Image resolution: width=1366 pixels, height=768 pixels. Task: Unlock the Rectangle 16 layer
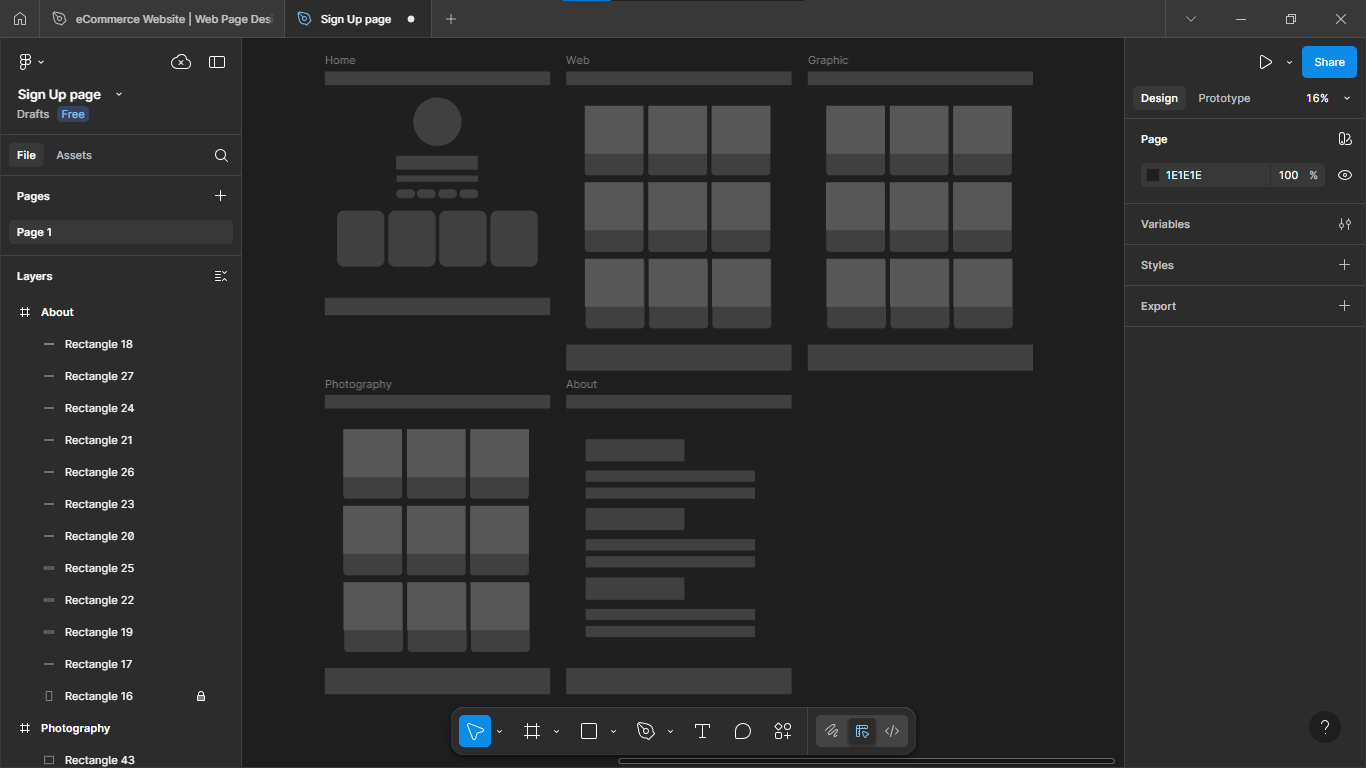click(x=201, y=696)
